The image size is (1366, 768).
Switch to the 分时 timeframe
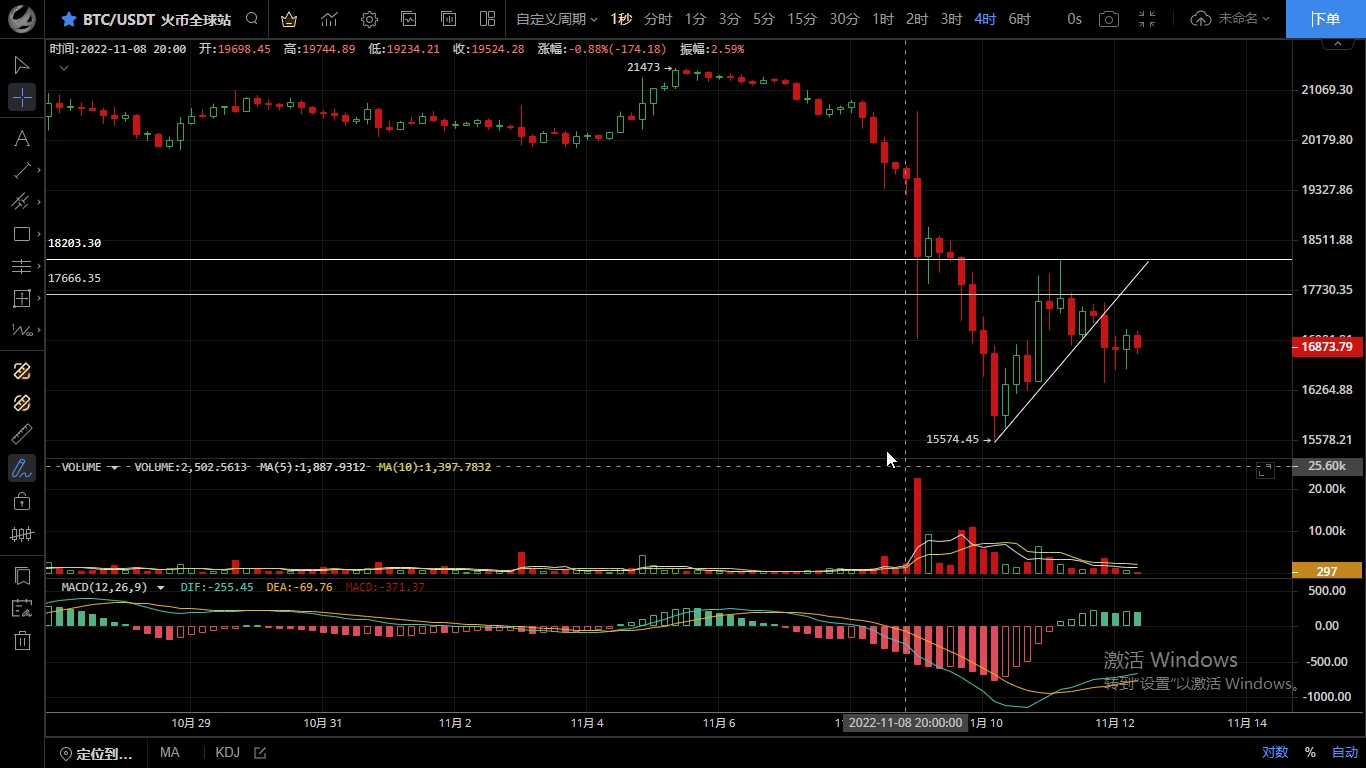658,19
